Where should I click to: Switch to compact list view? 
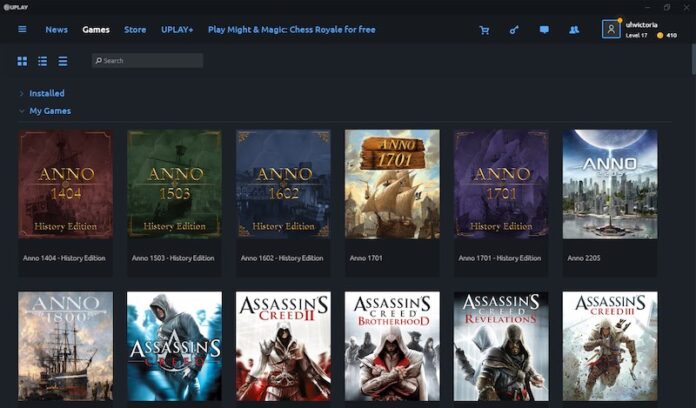point(63,61)
